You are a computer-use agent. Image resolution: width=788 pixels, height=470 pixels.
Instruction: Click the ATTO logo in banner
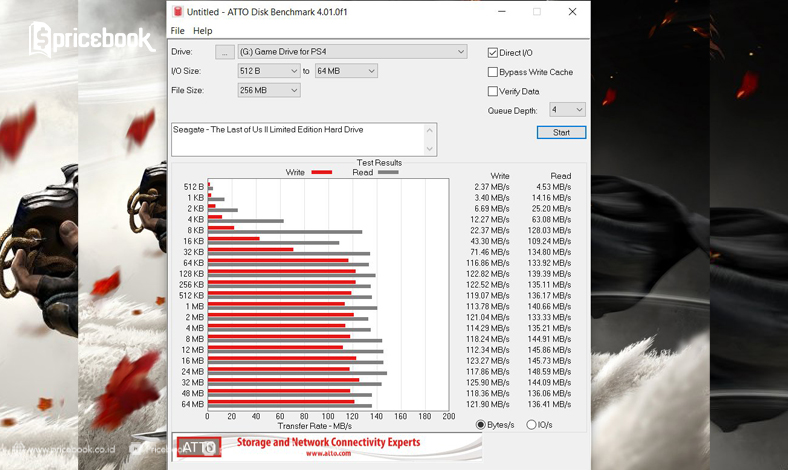pyautogui.click(x=199, y=447)
